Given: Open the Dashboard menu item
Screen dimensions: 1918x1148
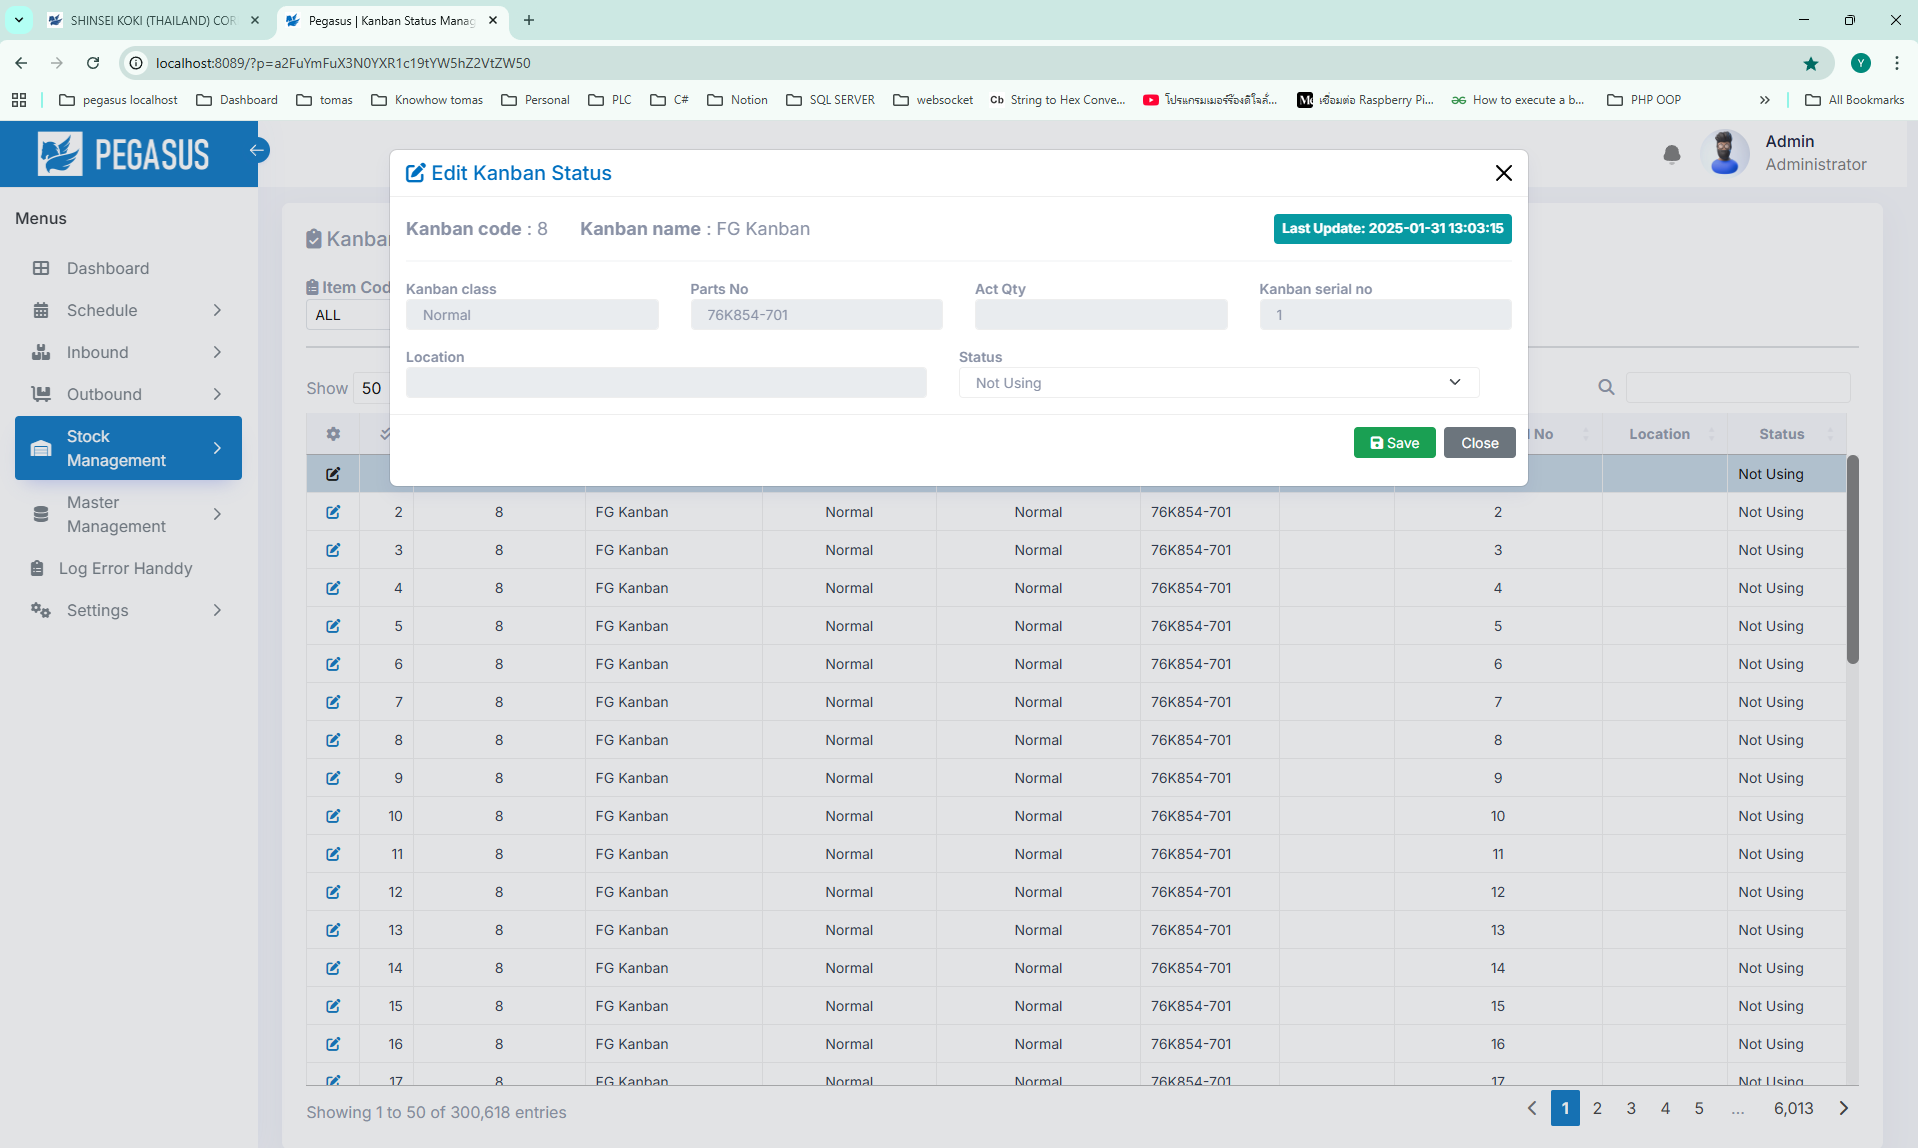Looking at the screenshot, I should pos(108,268).
